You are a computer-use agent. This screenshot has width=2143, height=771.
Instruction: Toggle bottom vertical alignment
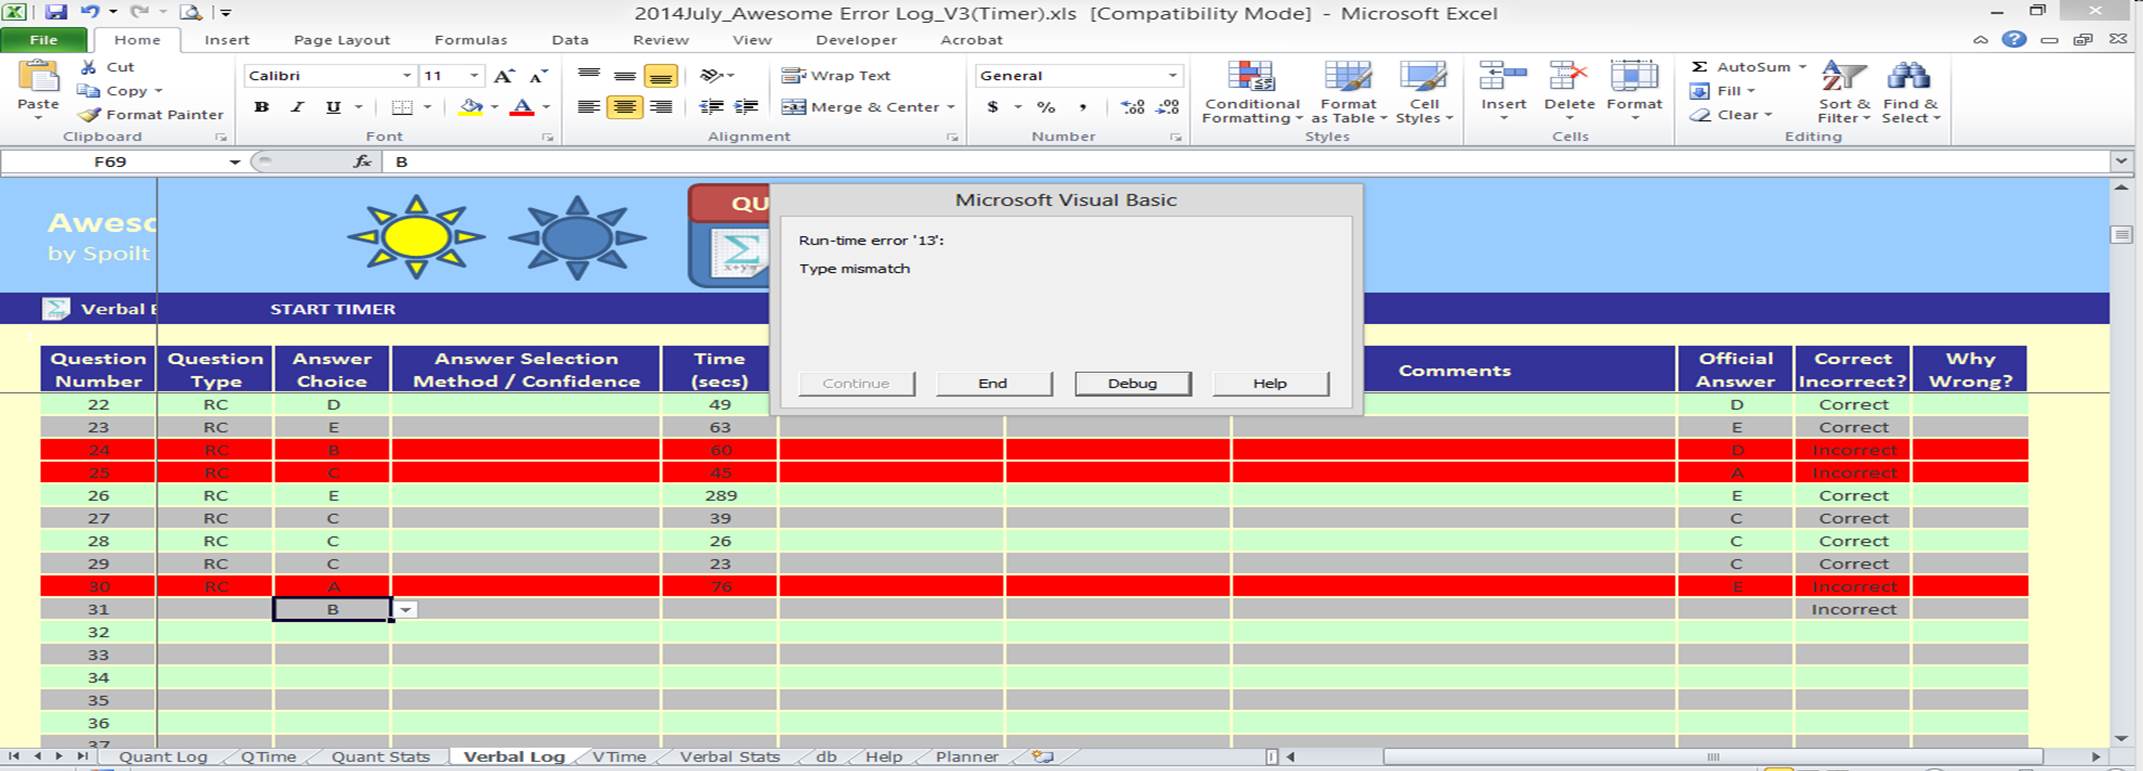660,76
